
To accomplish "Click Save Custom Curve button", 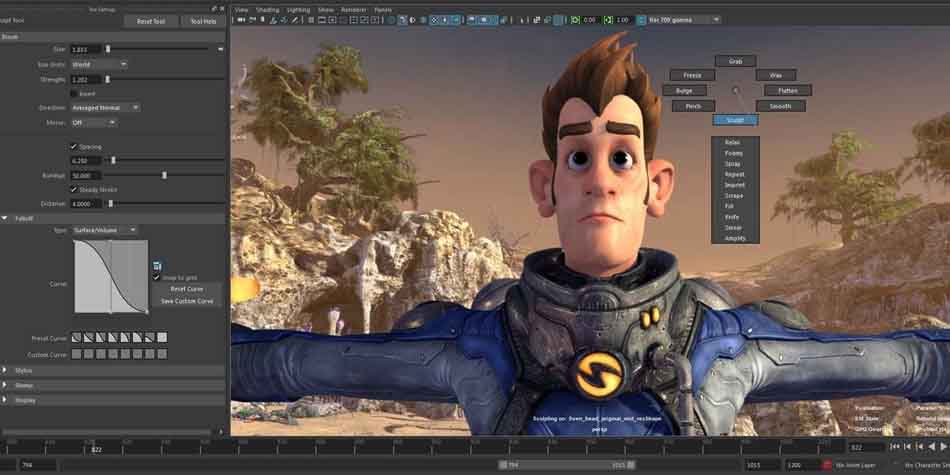I will pyautogui.click(x=187, y=301).
